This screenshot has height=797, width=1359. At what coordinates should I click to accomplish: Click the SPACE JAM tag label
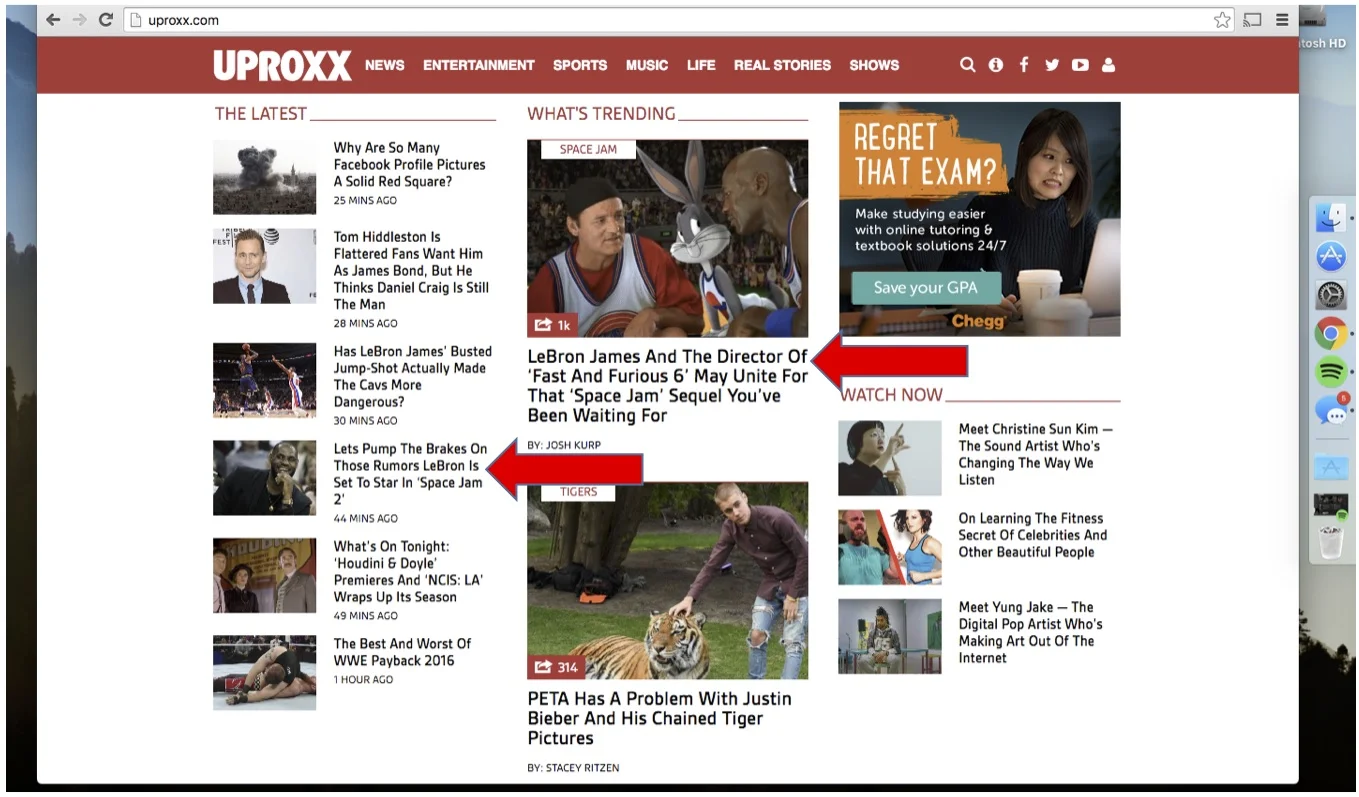[588, 149]
